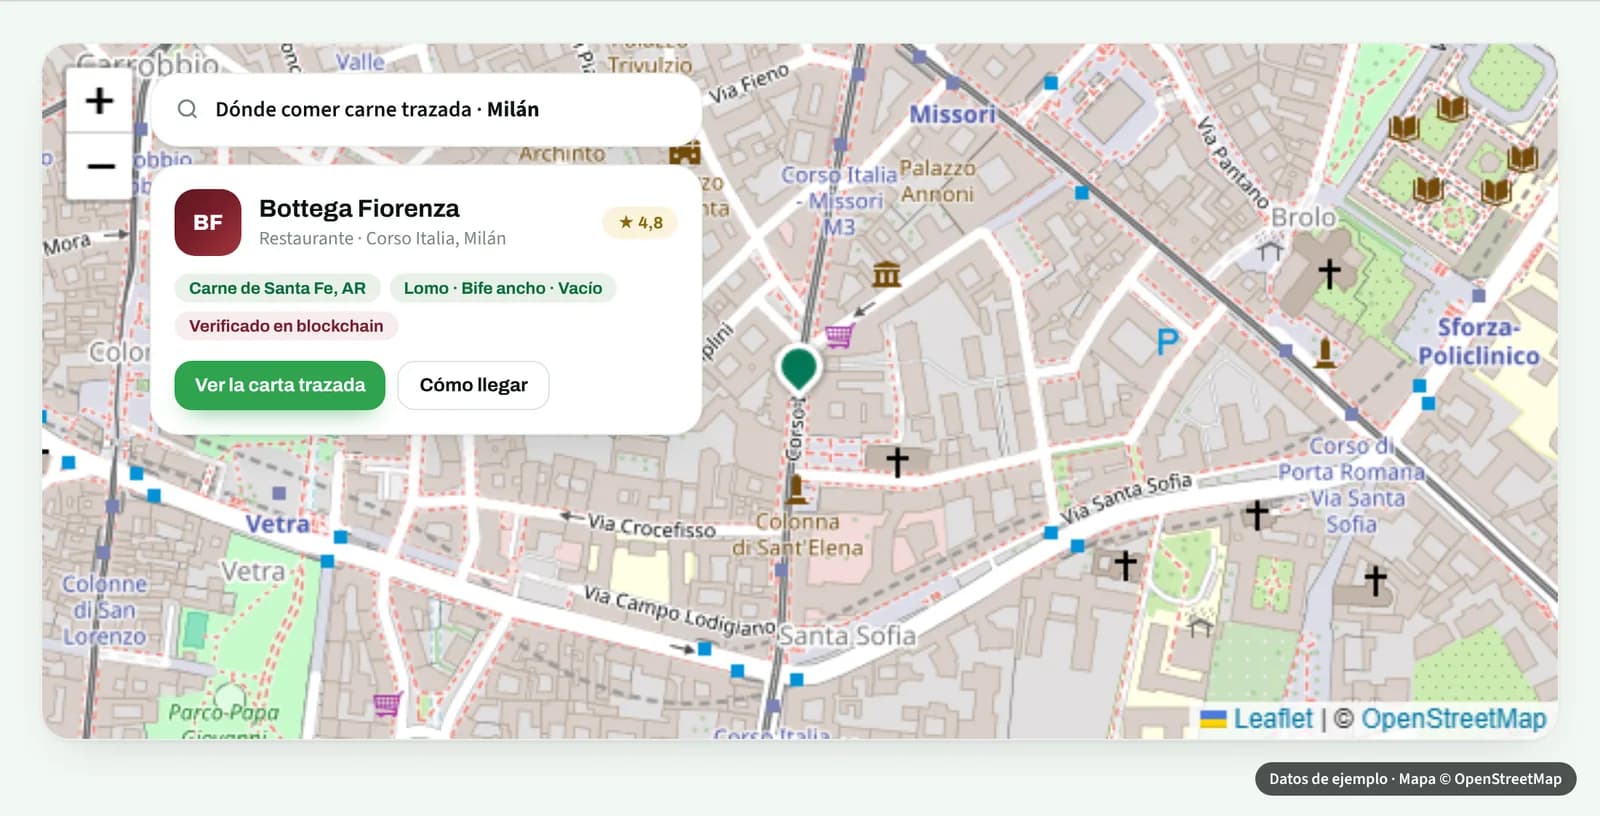
Task: Click the Colonna di Sant'Elena monument icon
Action: coord(797,488)
